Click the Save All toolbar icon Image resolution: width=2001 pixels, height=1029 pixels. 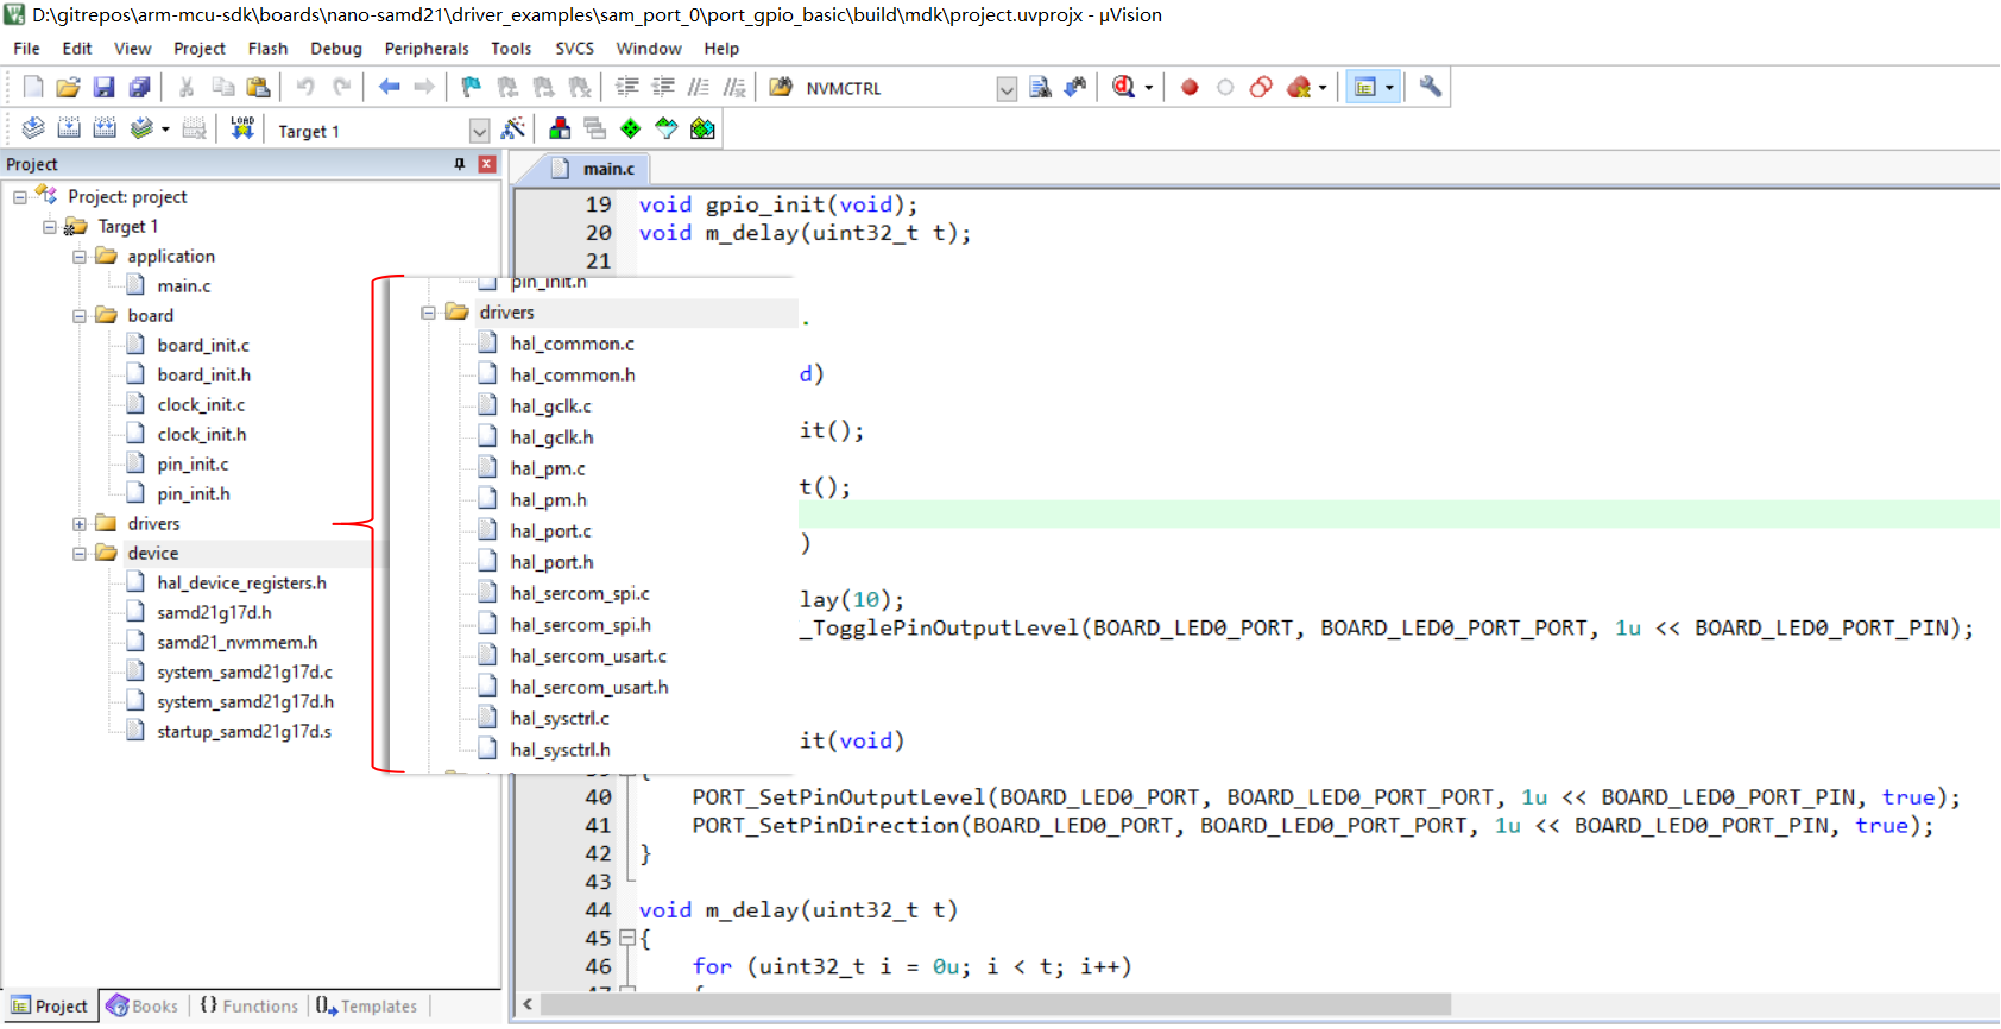coord(140,88)
